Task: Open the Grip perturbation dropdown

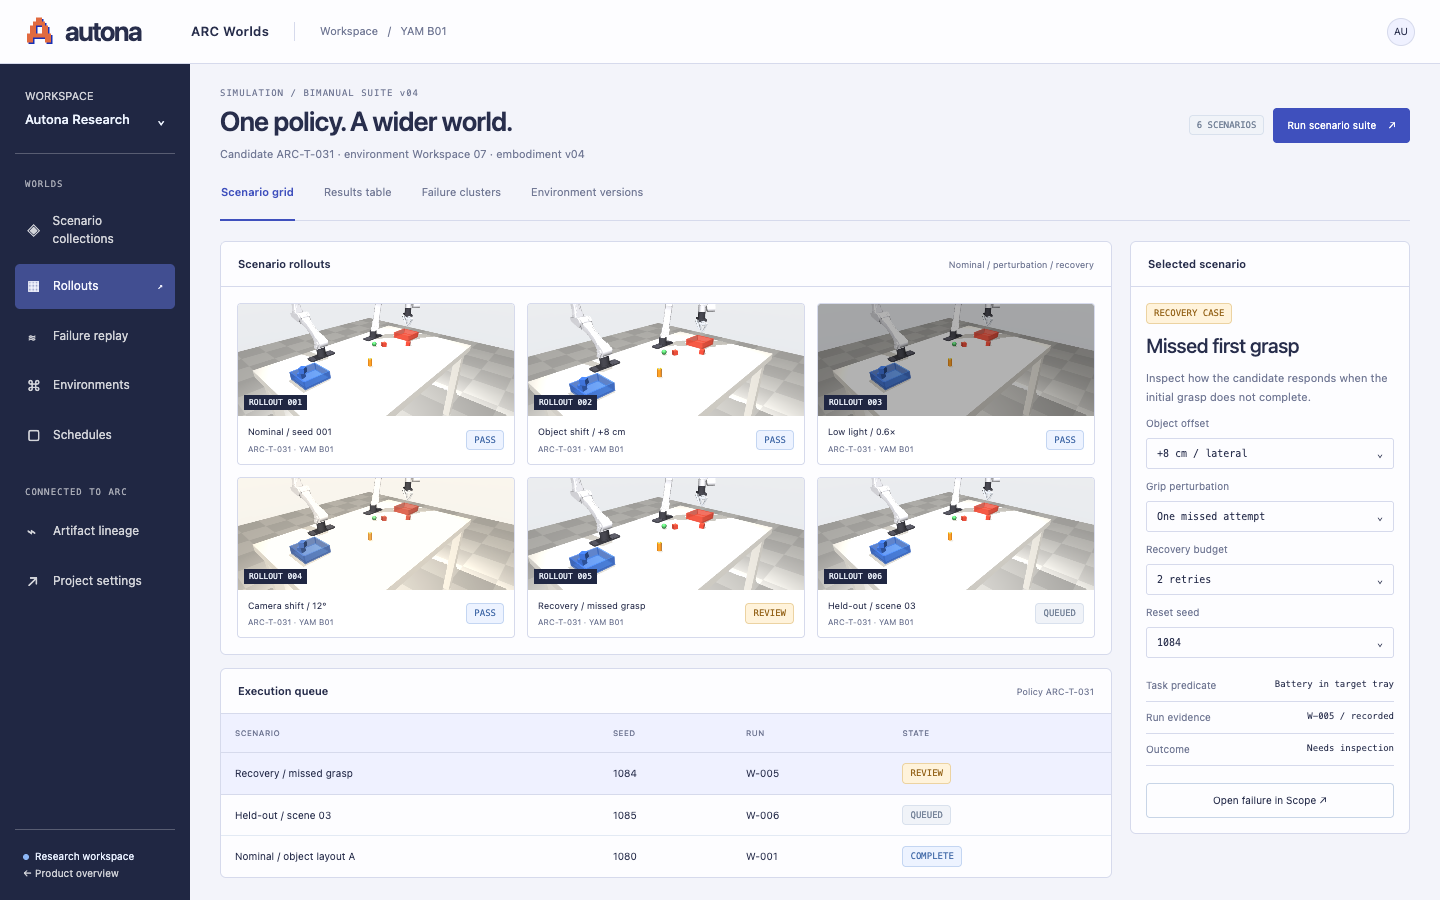Action: [x=1269, y=517]
